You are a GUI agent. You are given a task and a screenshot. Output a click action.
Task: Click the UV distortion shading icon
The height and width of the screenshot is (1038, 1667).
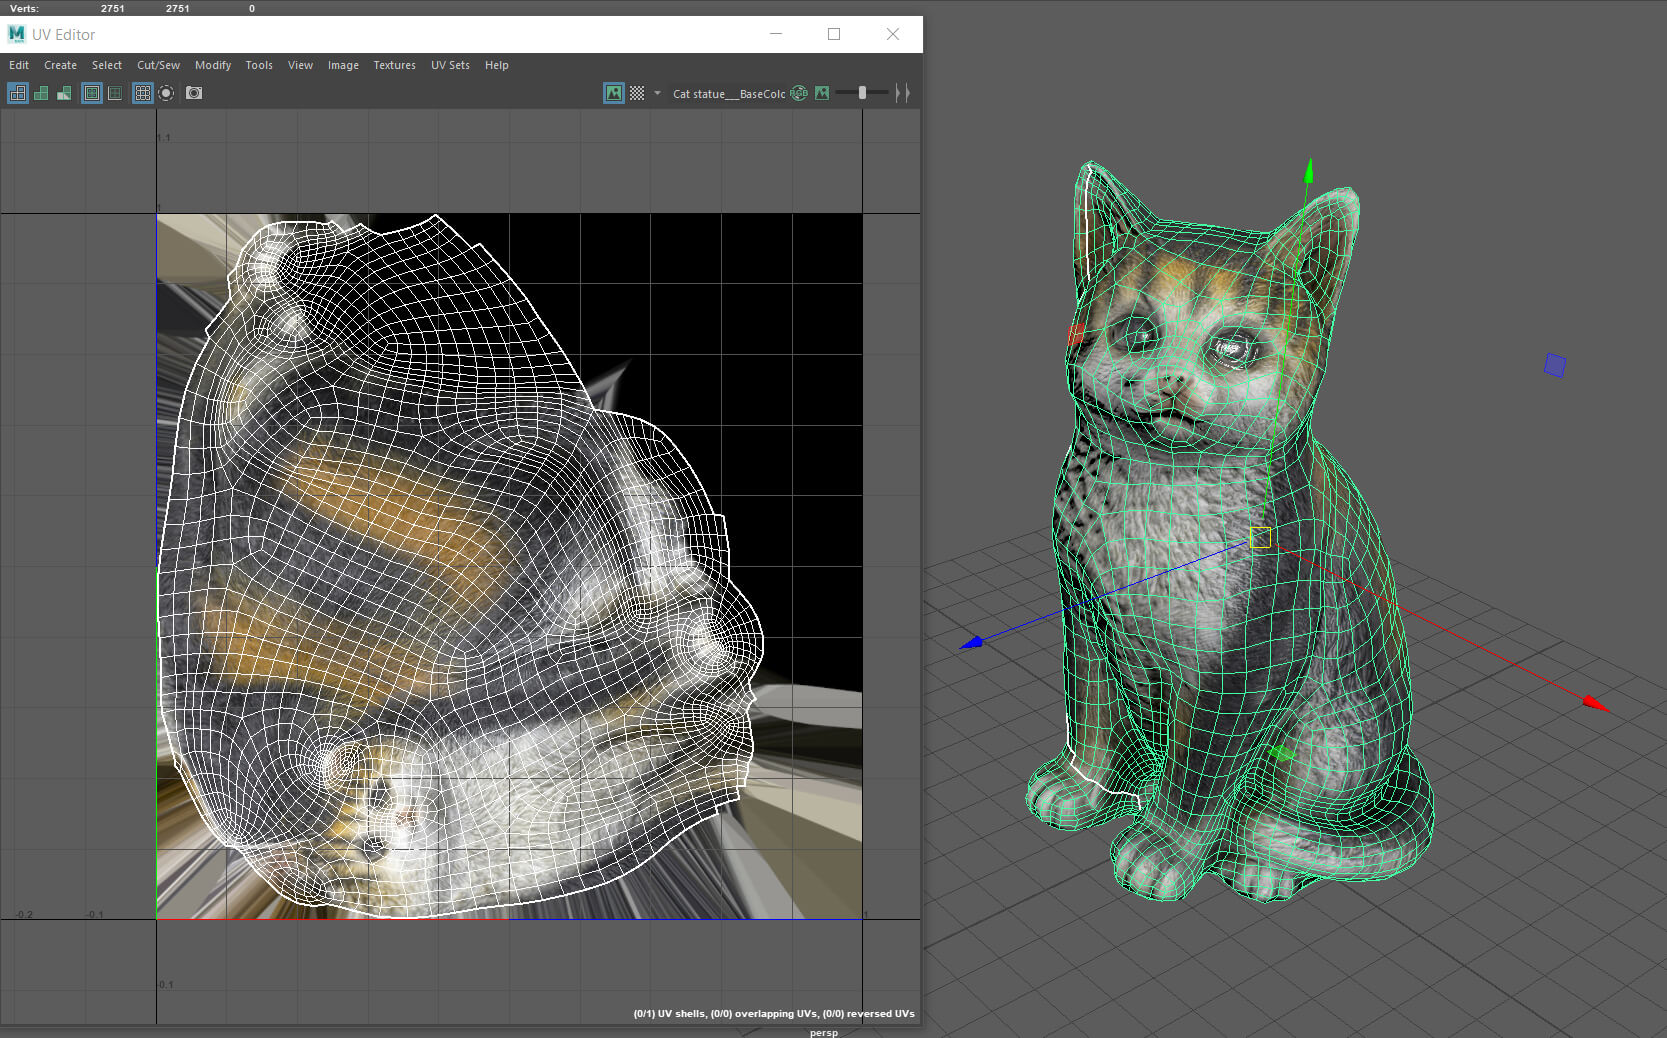pyautogui.click(x=64, y=93)
